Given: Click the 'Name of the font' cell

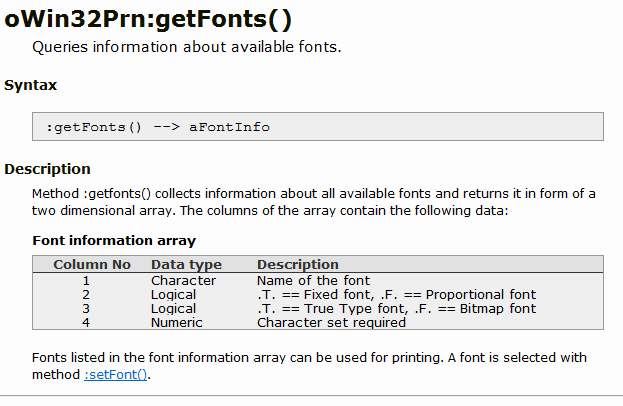Looking at the screenshot, I should coord(313,280).
